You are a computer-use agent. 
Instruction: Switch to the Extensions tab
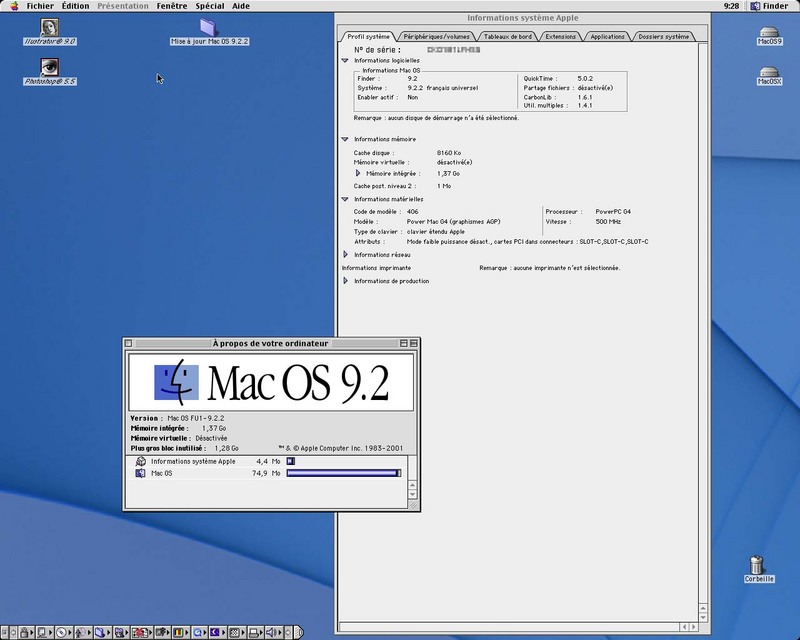coord(561,37)
